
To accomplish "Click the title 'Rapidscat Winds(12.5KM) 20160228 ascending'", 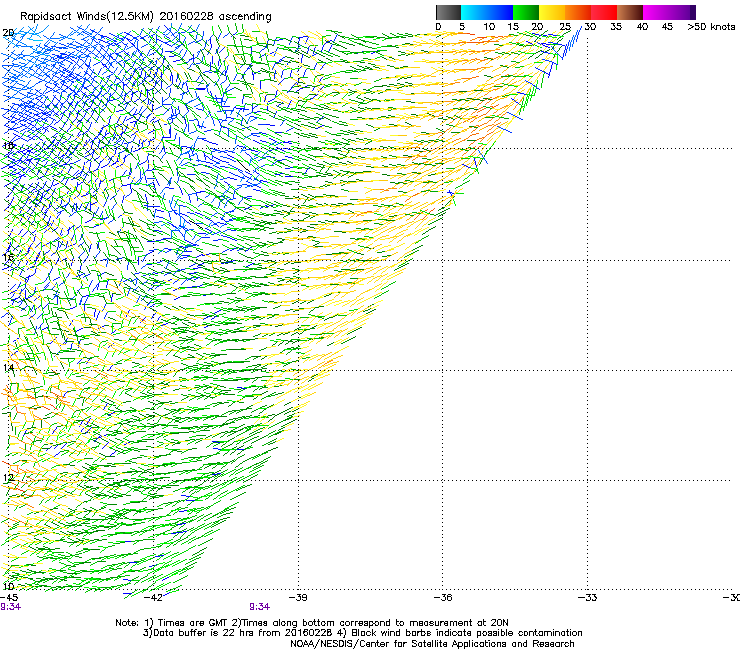I will 146,17.
